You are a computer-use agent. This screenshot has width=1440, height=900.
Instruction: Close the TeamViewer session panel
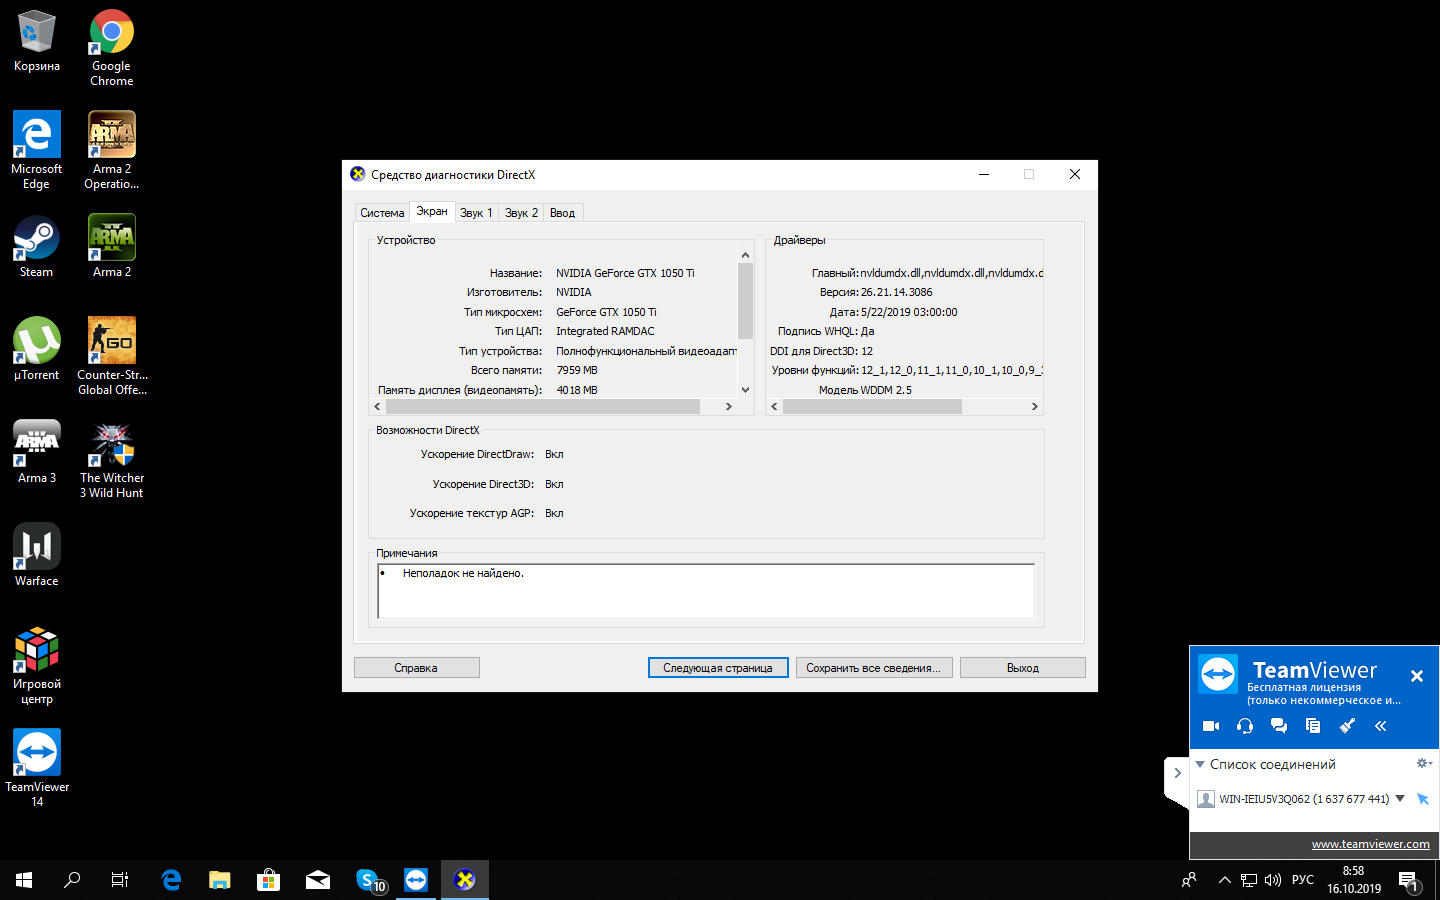pyautogui.click(x=1417, y=676)
